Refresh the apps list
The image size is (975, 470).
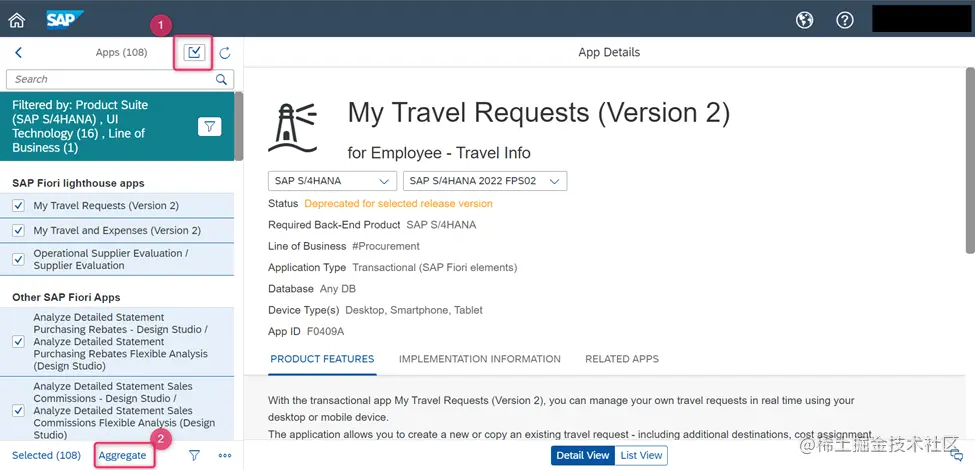pyautogui.click(x=225, y=53)
